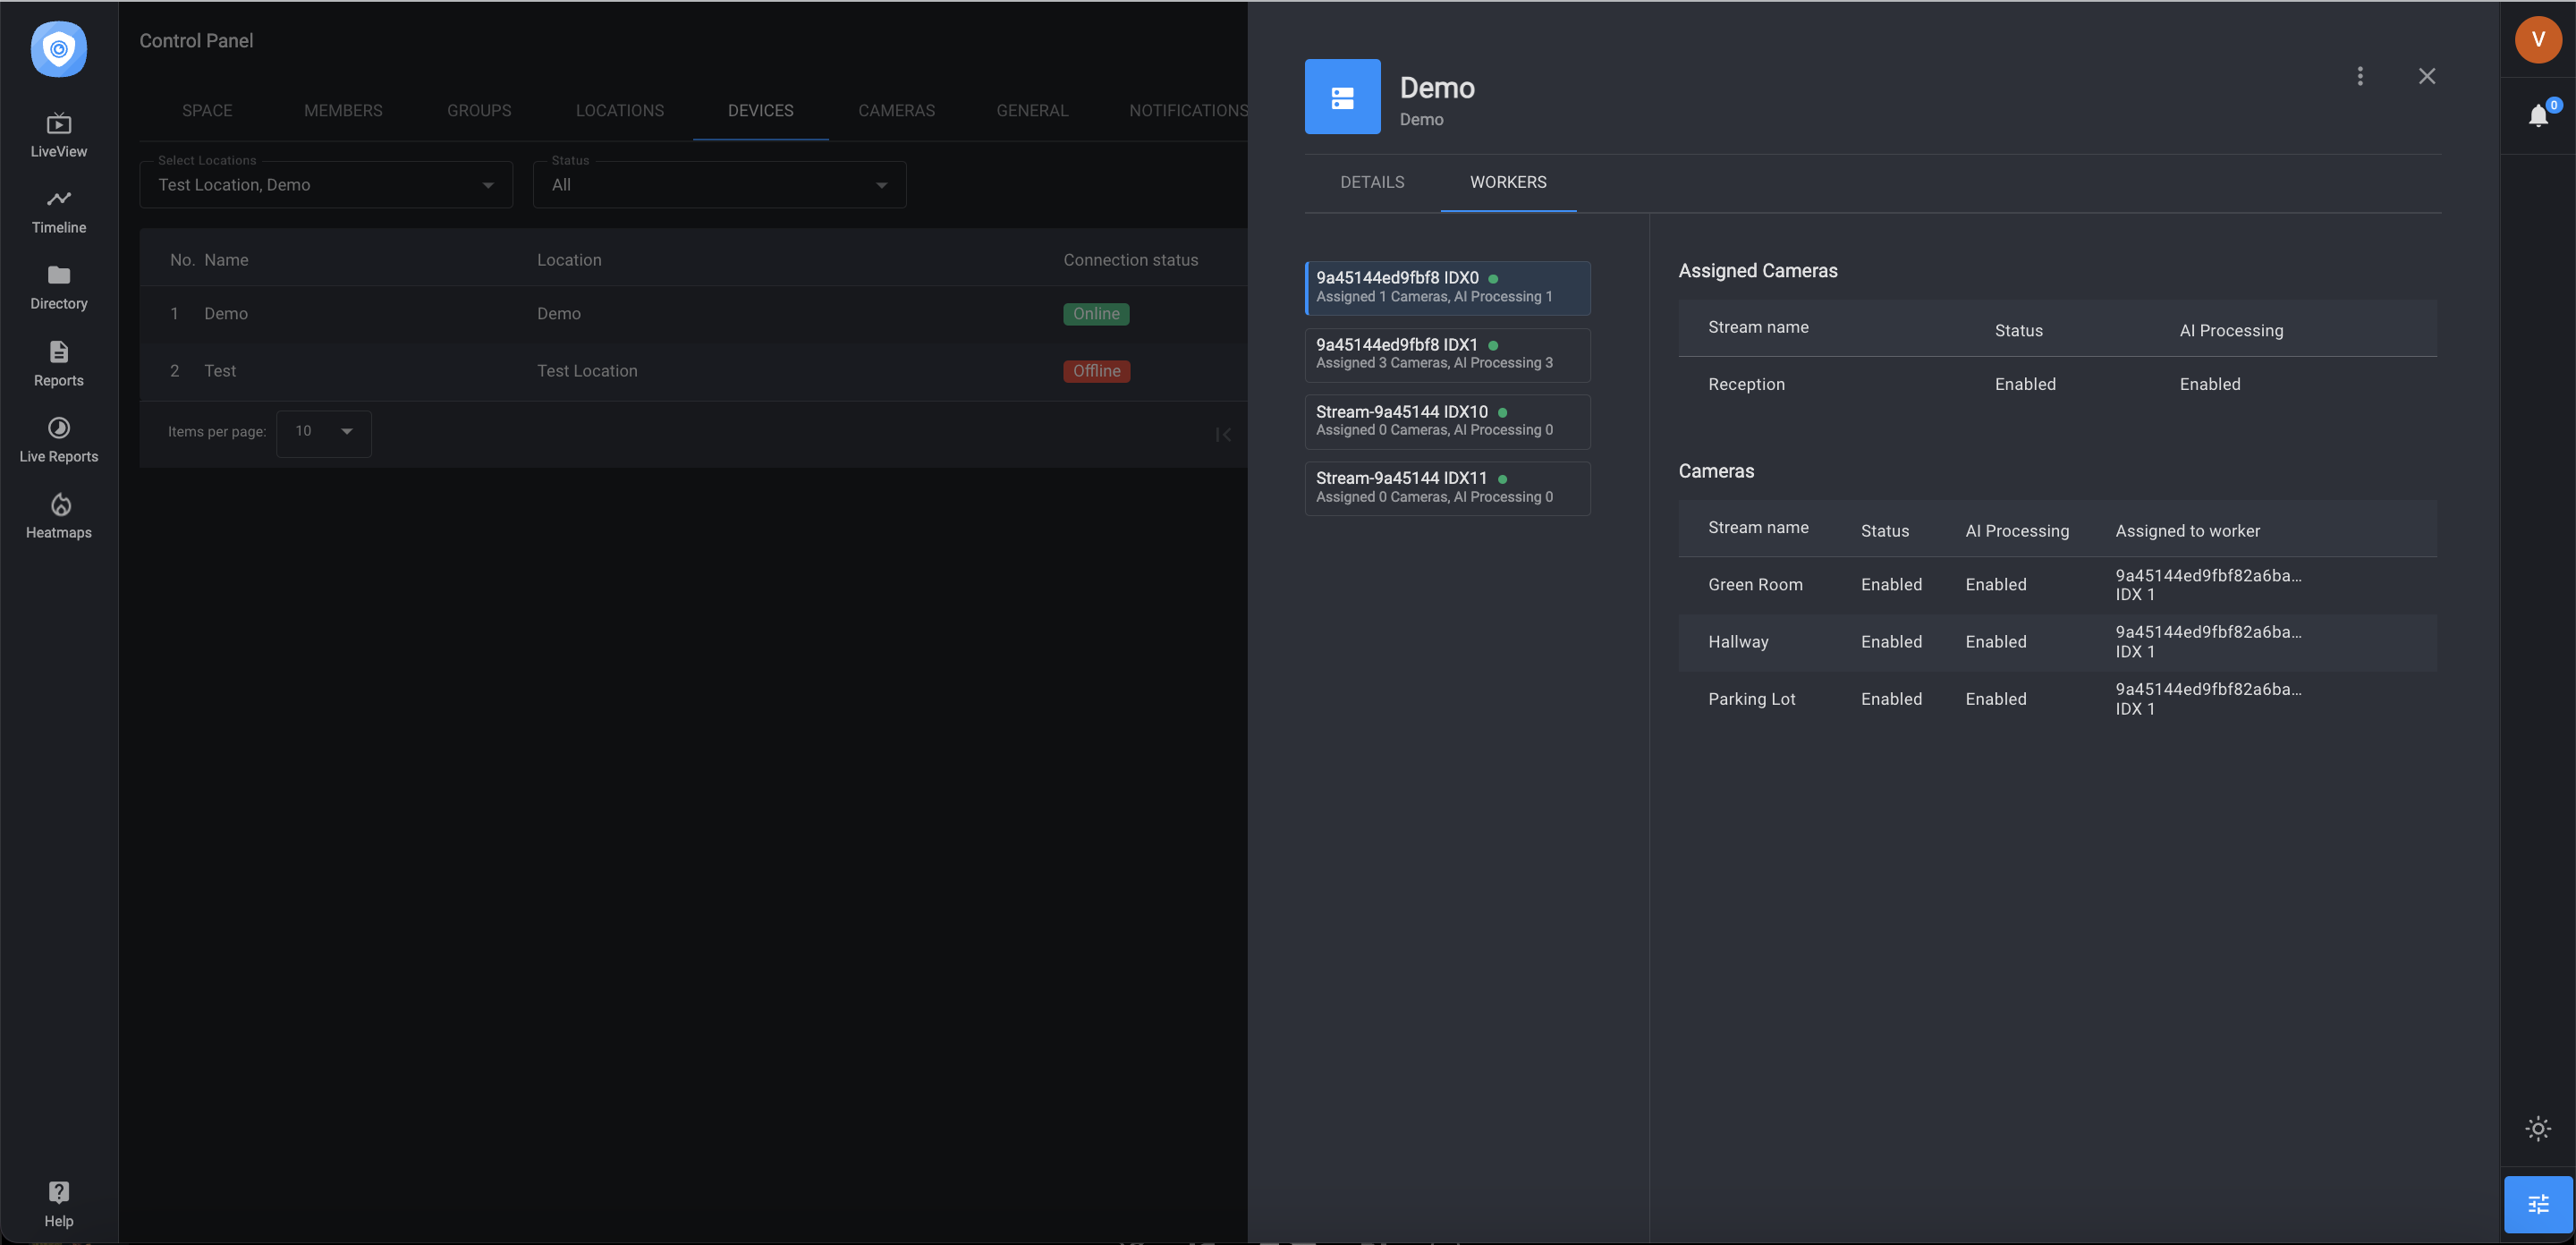This screenshot has width=2576, height=1245.
Task: Select worker Stream-9a45144 IDX11
Action: [1448, 488]
